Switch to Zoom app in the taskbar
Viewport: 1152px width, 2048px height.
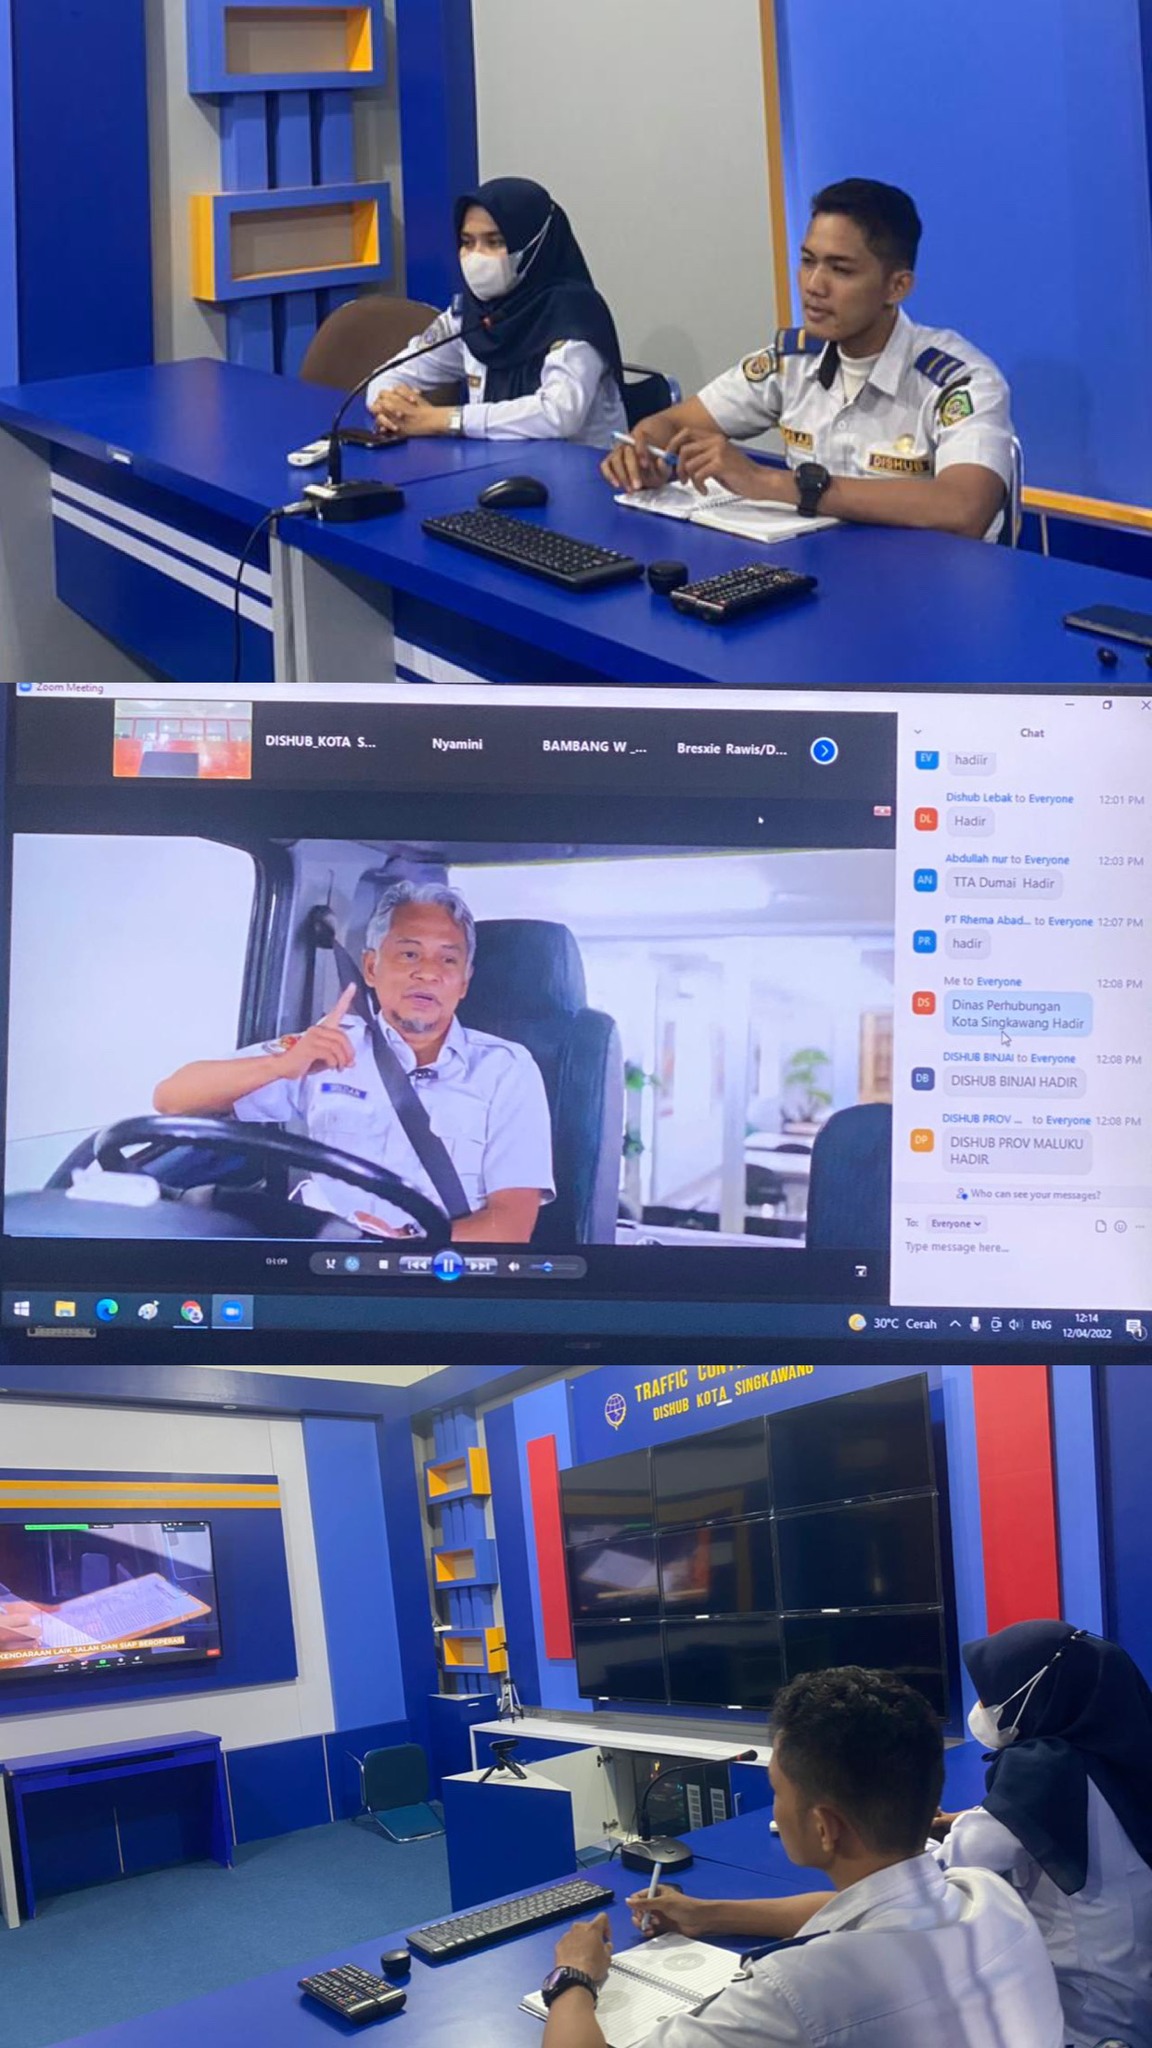[x=232, y=1311]
